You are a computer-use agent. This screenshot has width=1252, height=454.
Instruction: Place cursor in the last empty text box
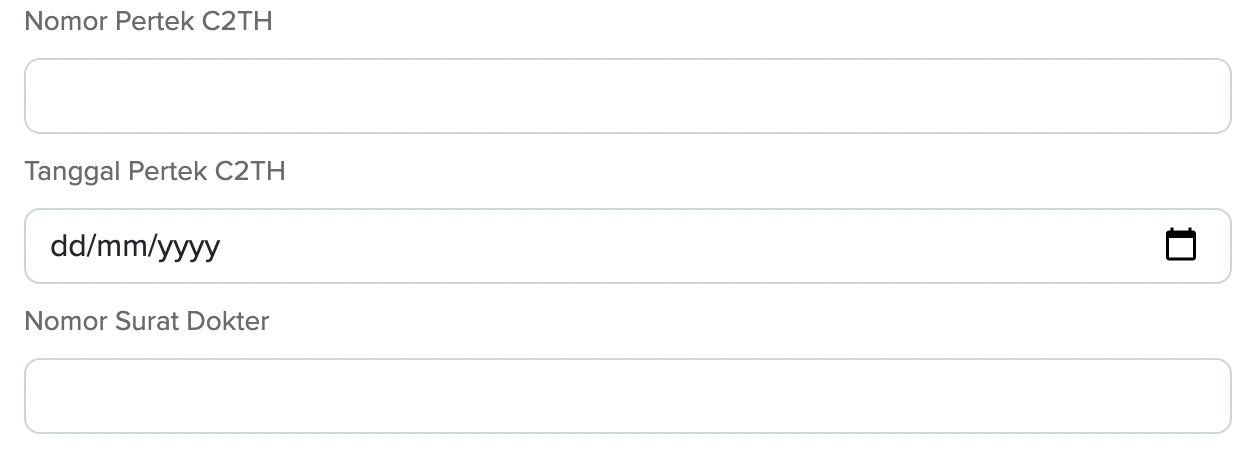pos(627,396)
